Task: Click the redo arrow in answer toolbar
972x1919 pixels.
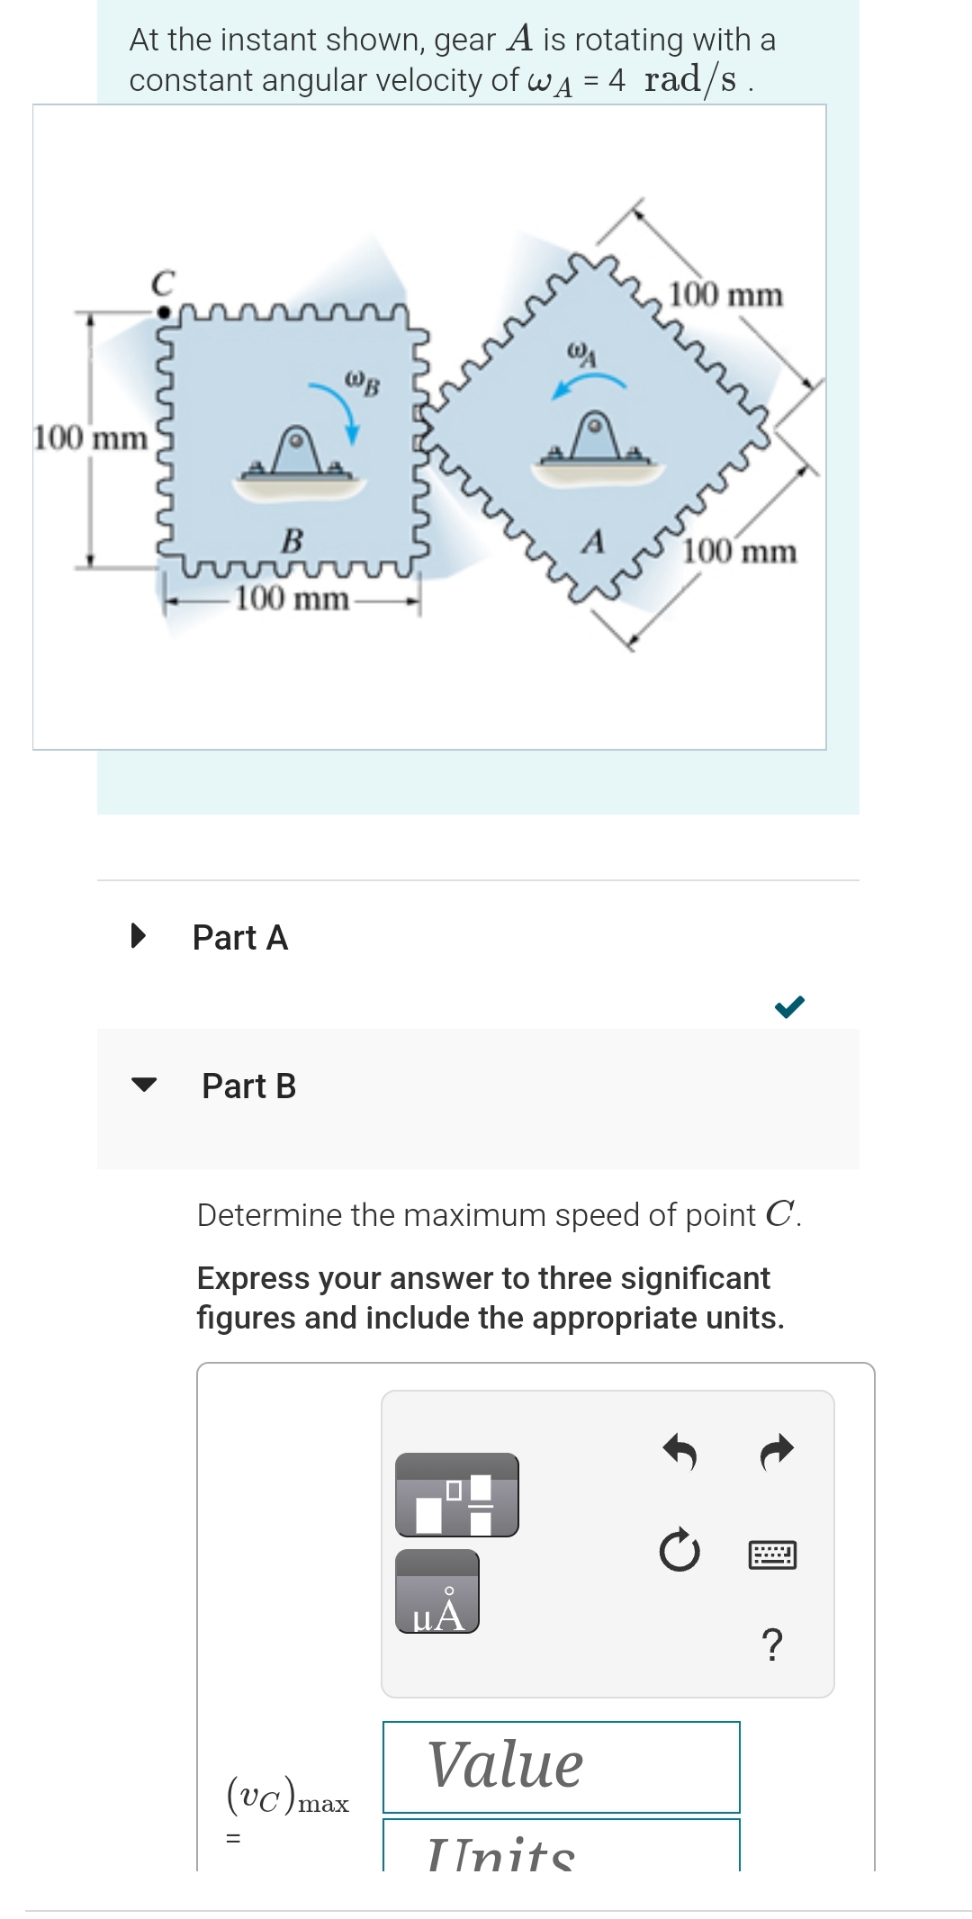Action: tap(776, 1453)
